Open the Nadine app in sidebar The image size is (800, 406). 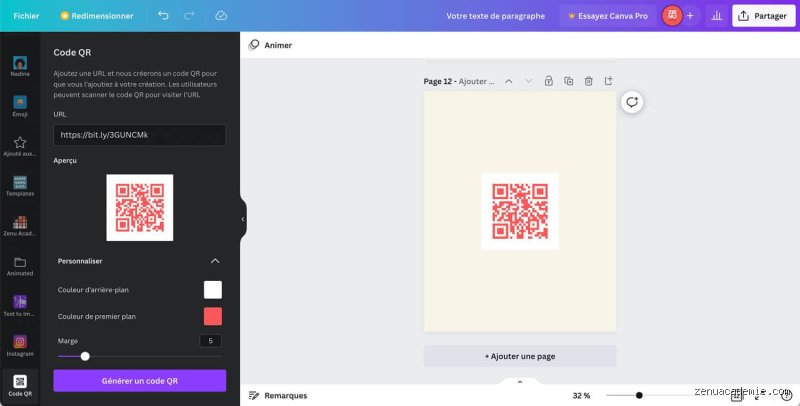coord(20,66)
